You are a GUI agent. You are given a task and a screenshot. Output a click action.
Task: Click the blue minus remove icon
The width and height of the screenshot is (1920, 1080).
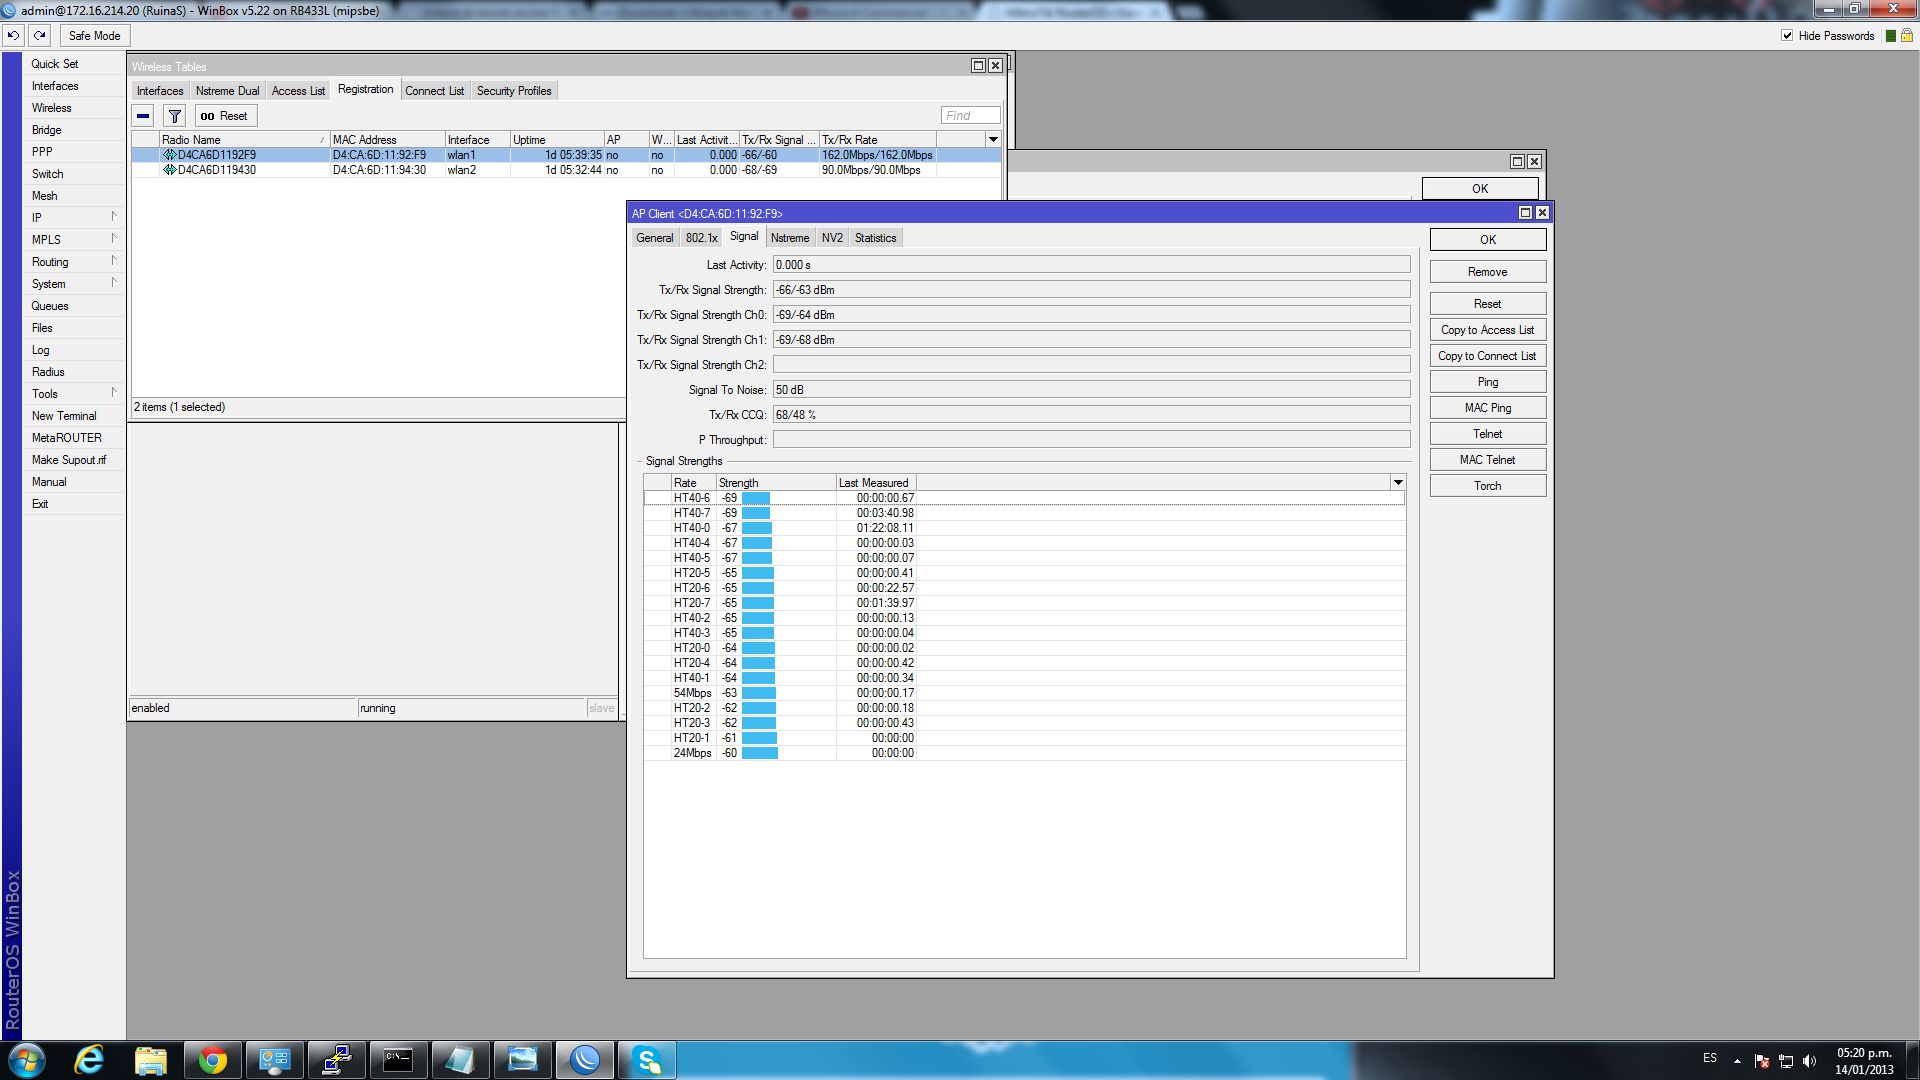point(143,116)
